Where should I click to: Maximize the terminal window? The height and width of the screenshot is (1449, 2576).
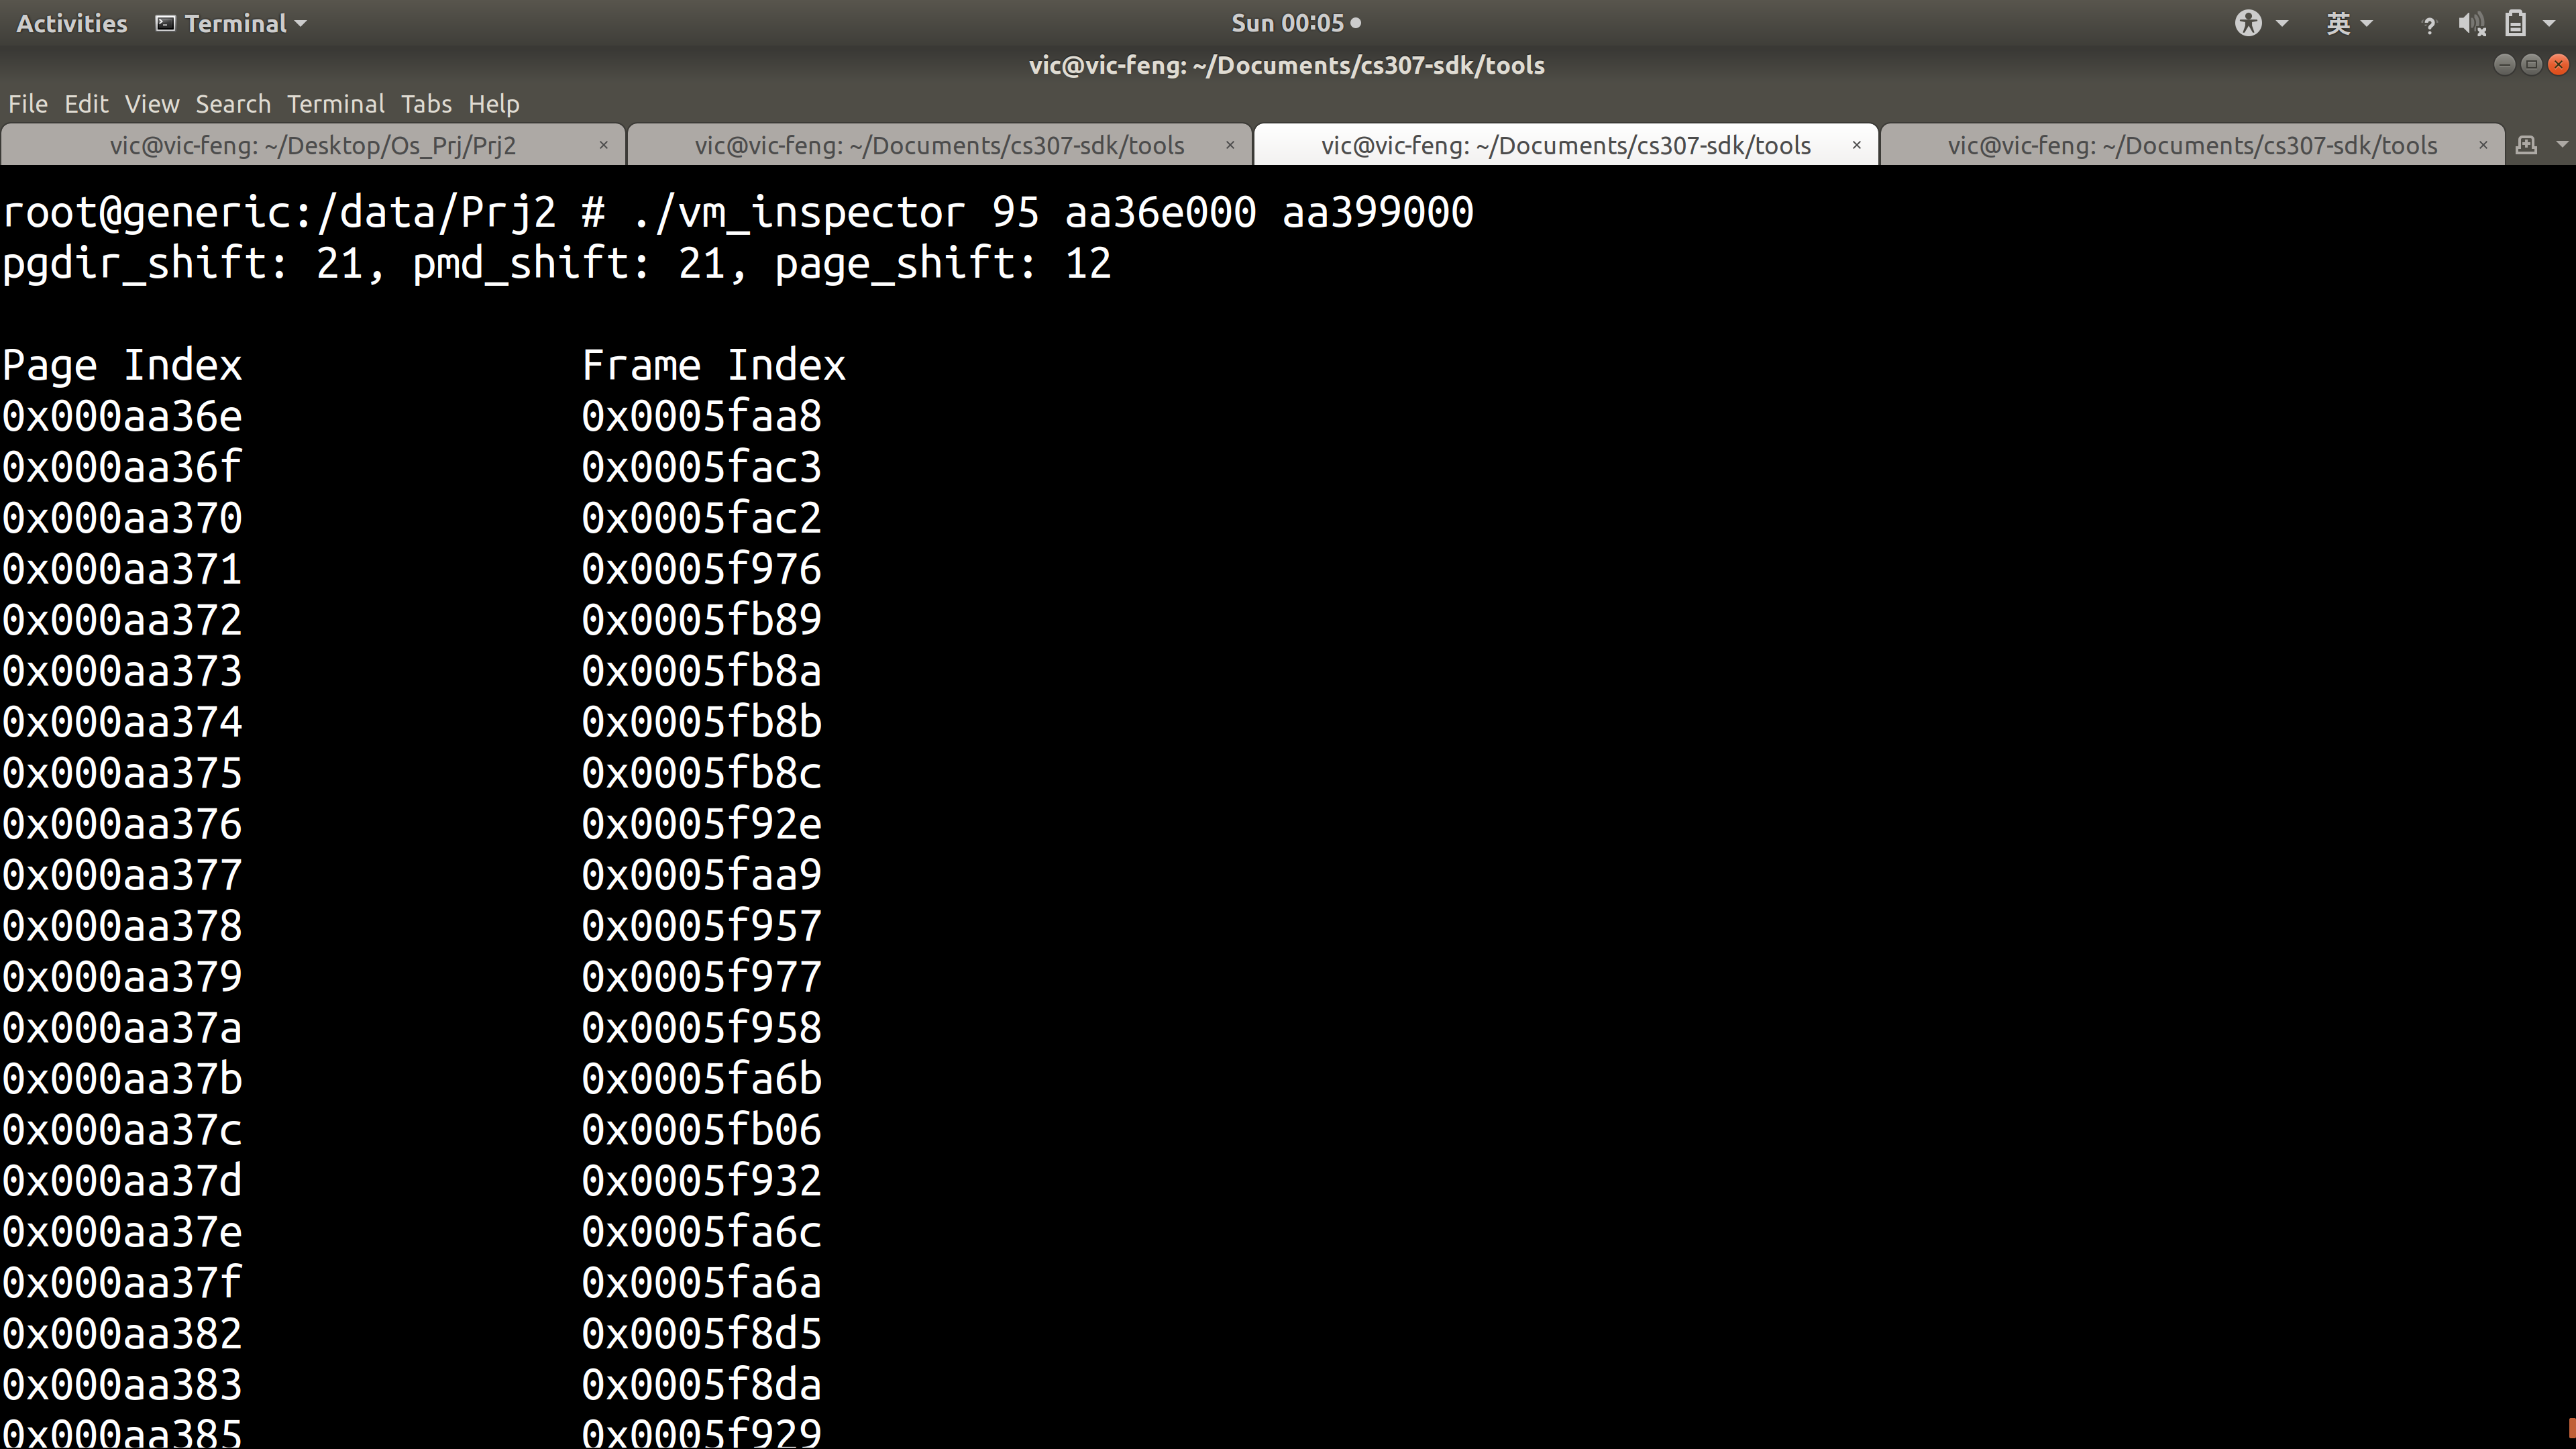2531,64
